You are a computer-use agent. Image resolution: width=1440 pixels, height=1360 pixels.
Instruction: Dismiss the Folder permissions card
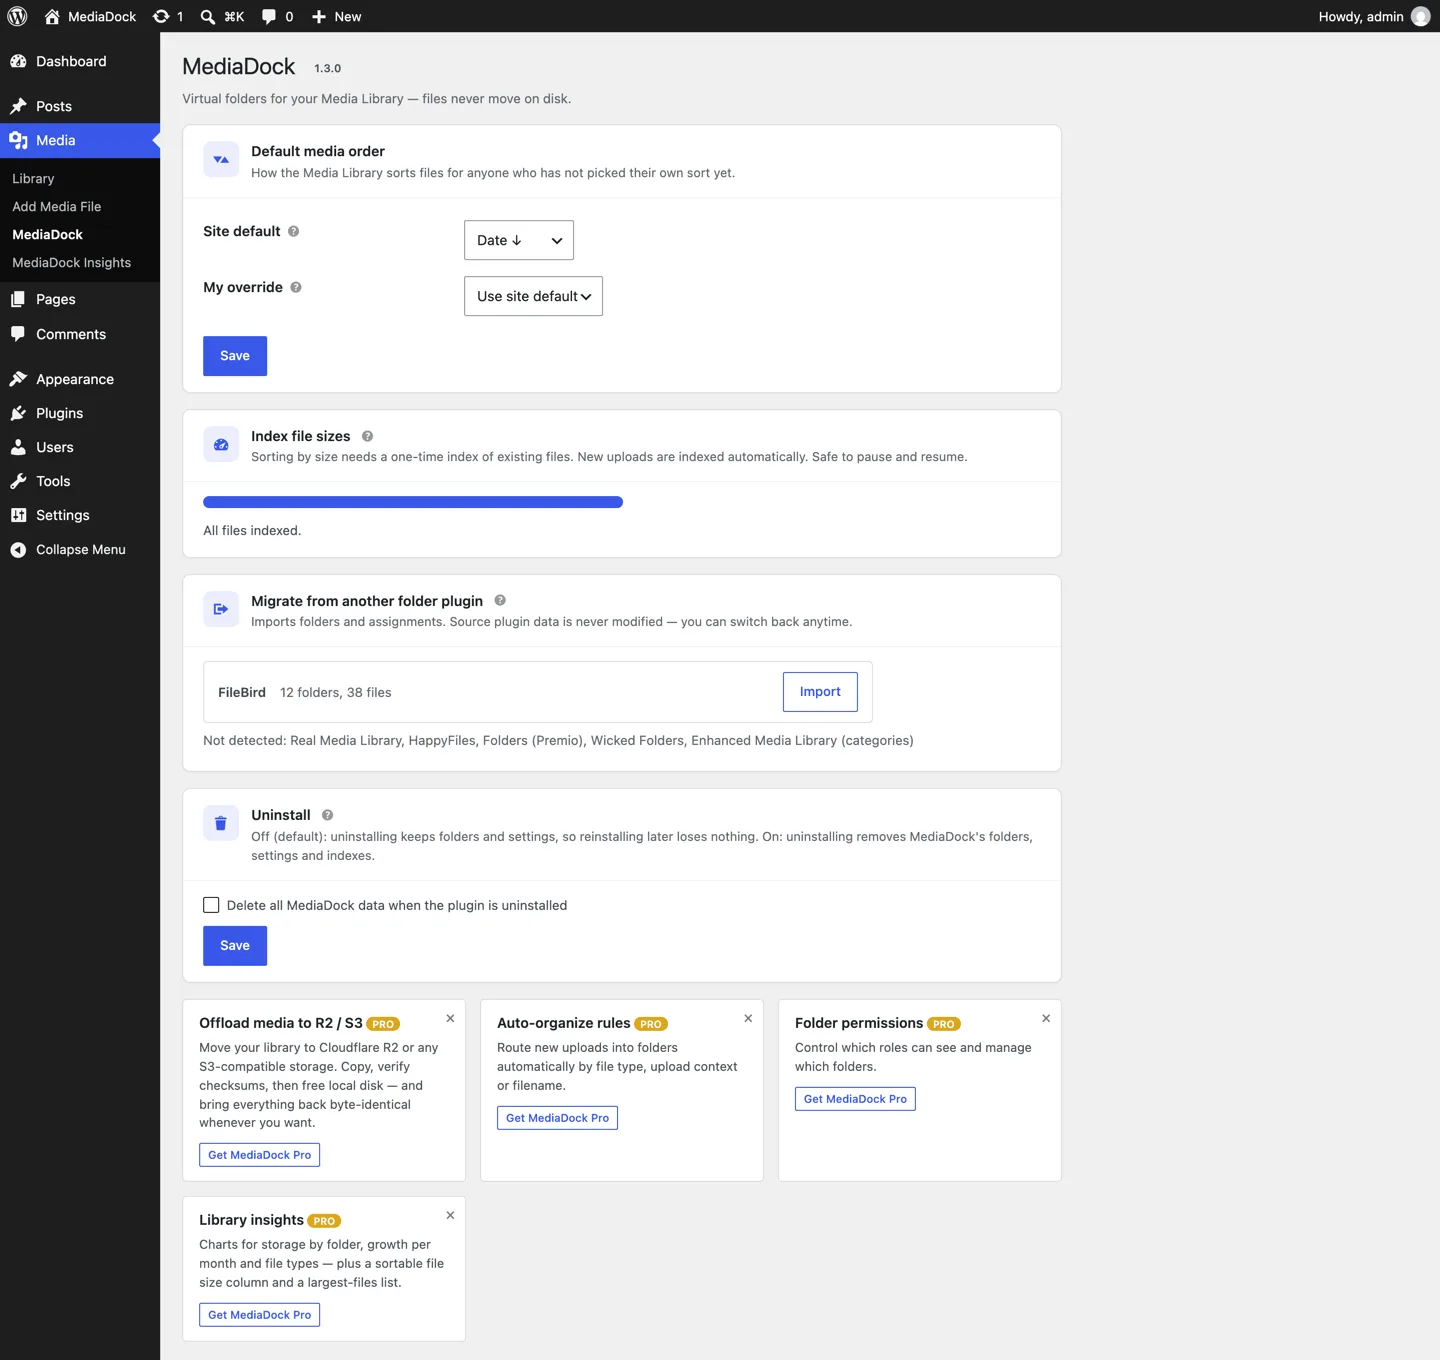click(x=1046, y=1018)
